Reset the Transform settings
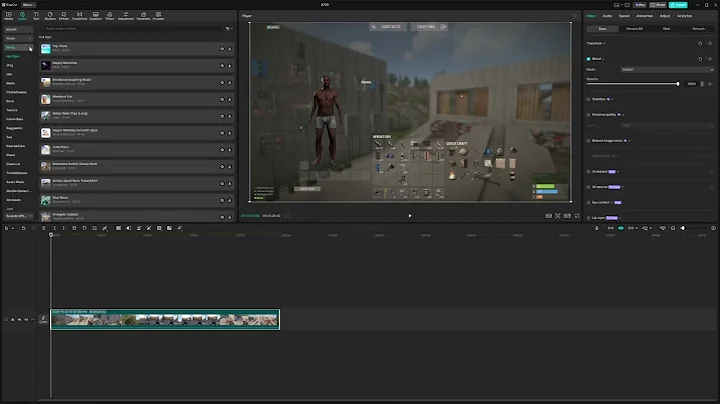This screenshot has width=720, height=404. click(x=700, y=44)
